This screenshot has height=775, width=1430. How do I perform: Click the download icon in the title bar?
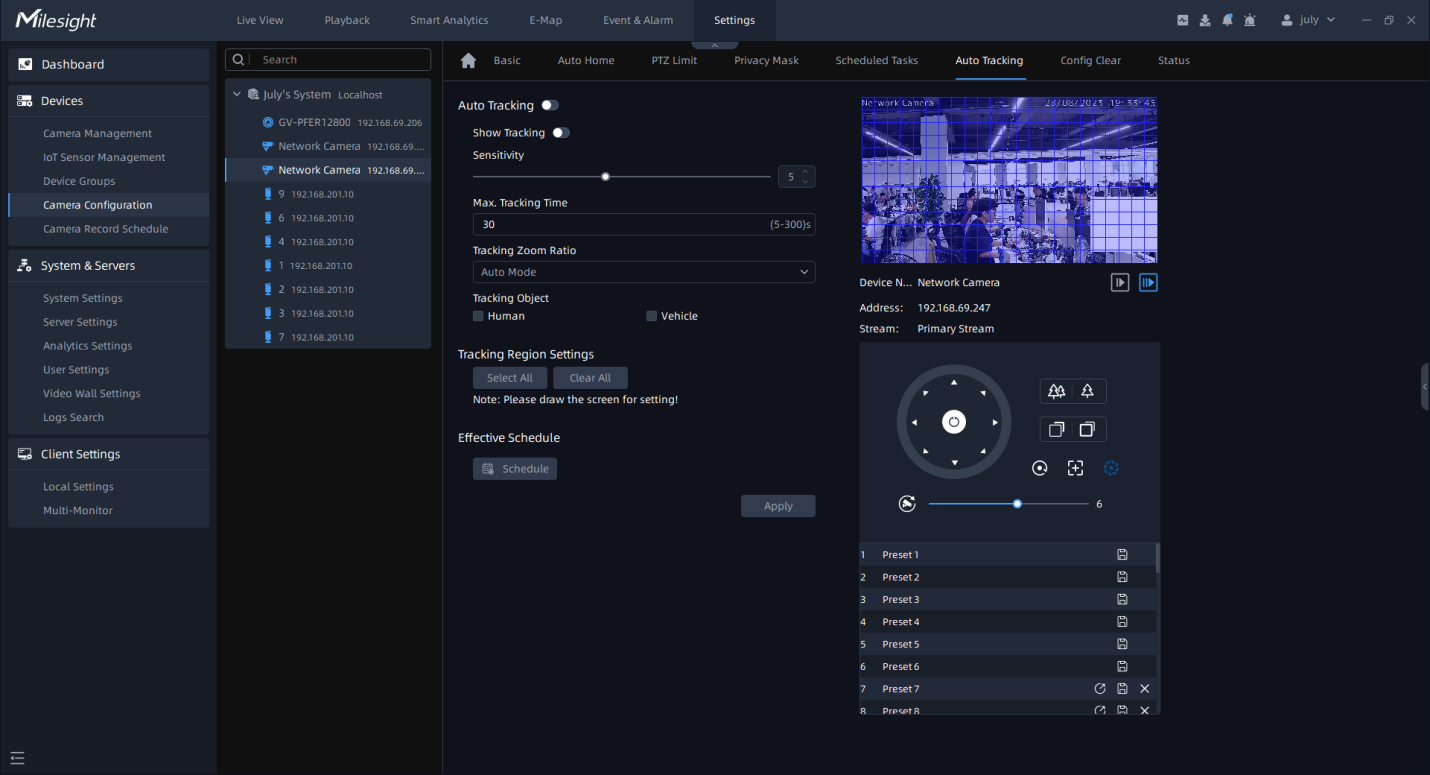click(x=1205, y=20)
